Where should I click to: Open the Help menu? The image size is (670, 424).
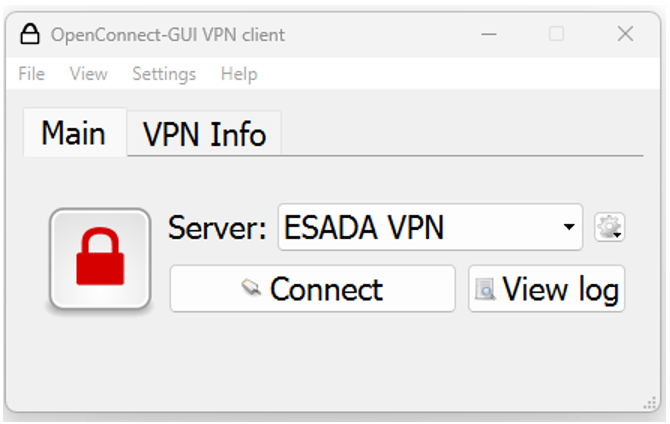pyautogui.click(x=239, y=74)
